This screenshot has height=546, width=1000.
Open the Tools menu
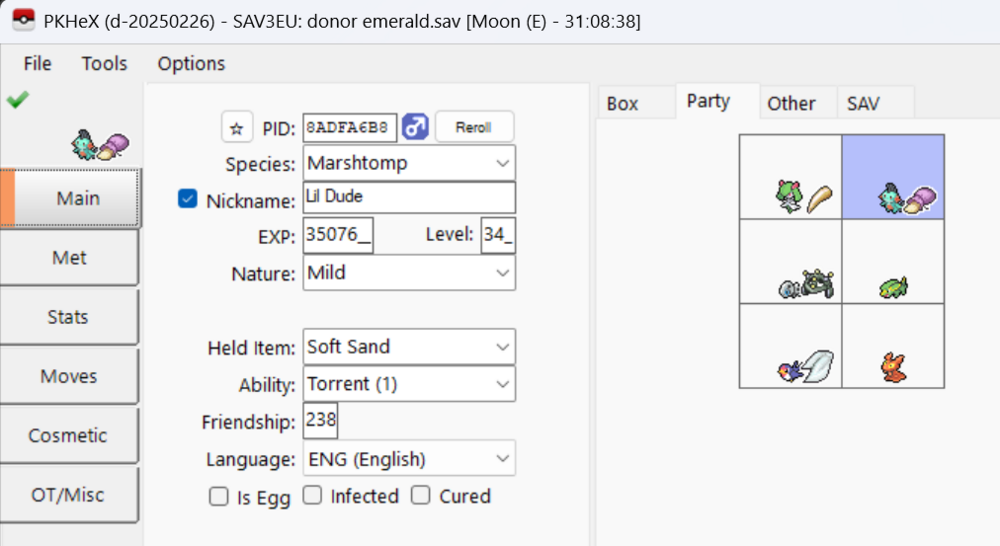104,63
